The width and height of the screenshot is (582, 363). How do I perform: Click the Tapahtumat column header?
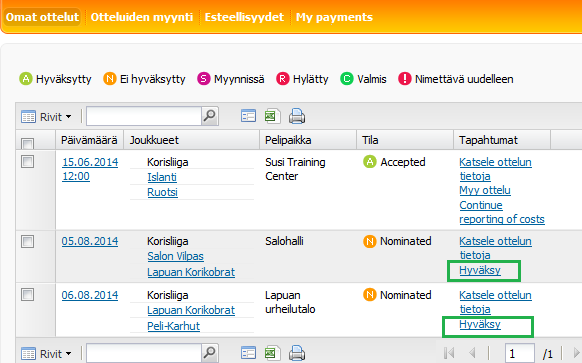(x=502, y=140)
